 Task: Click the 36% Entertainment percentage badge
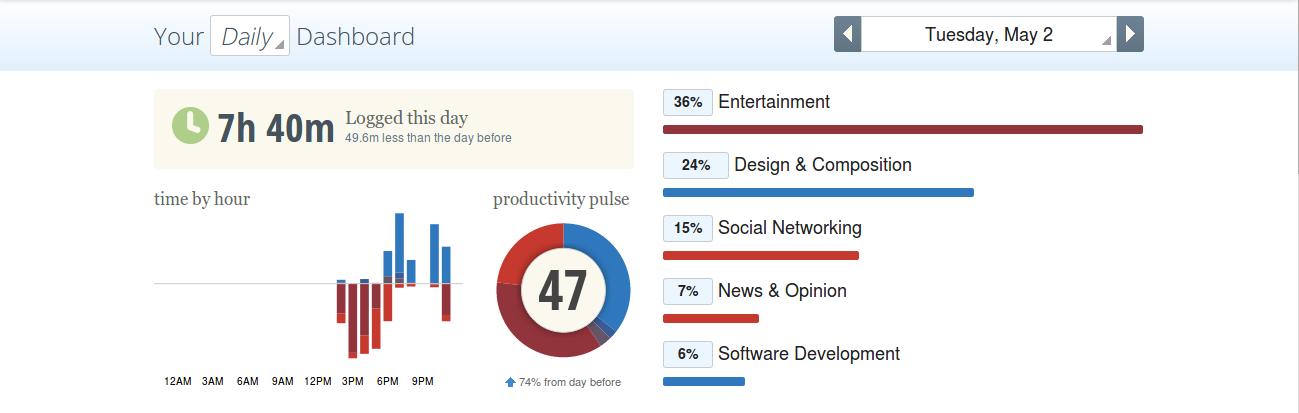(688, 102)
